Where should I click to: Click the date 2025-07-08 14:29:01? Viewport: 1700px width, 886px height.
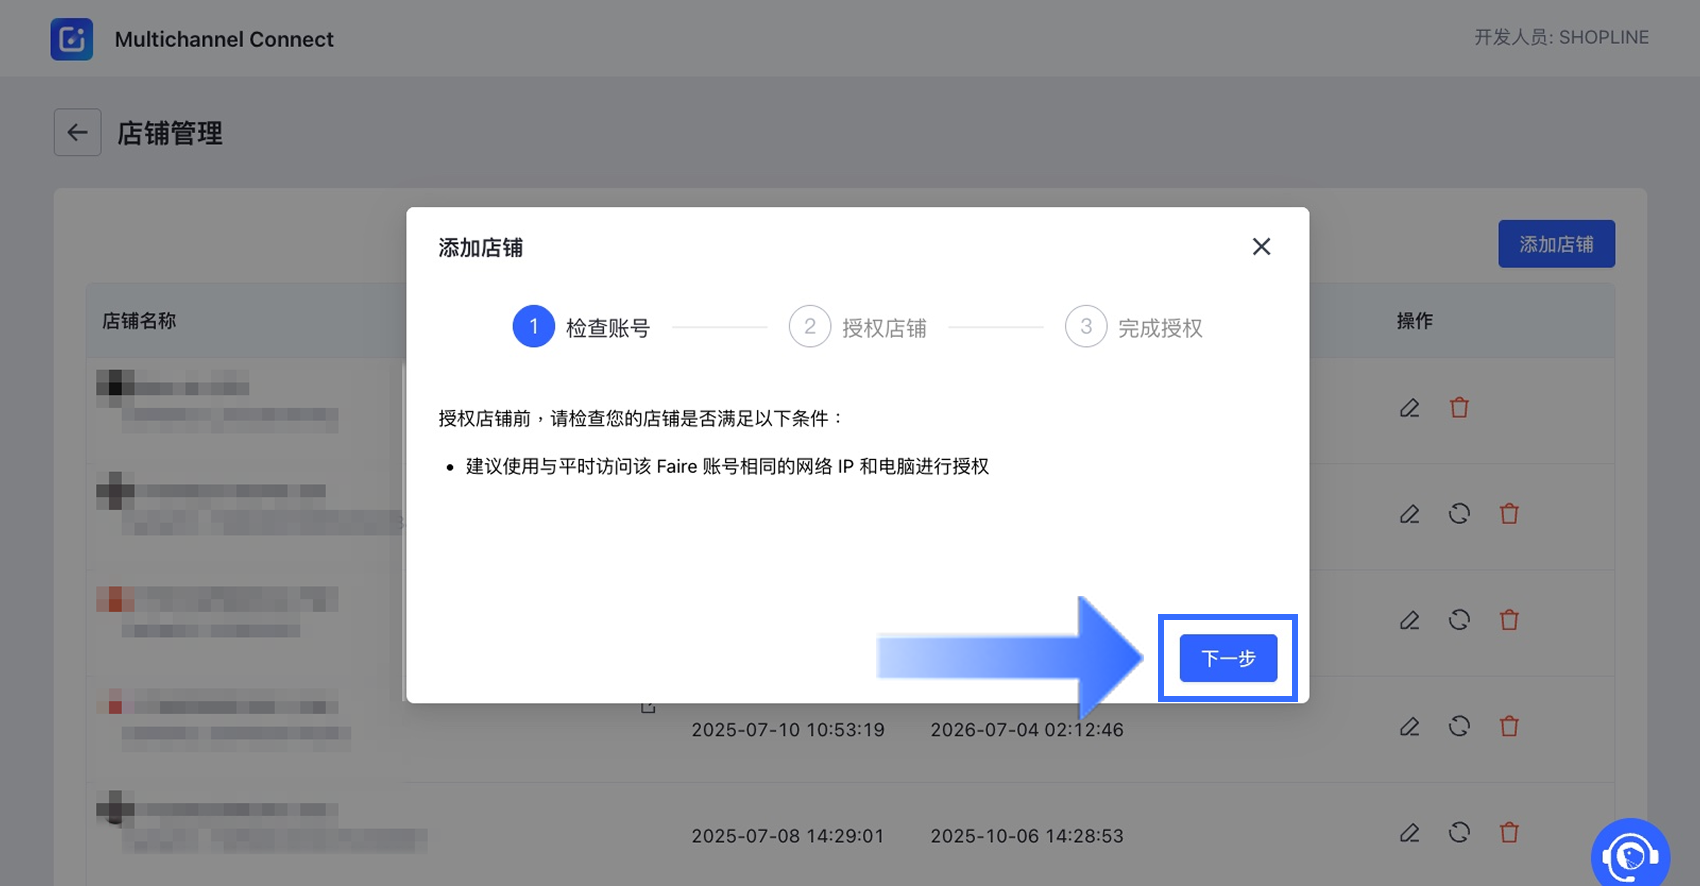point(788,836)
